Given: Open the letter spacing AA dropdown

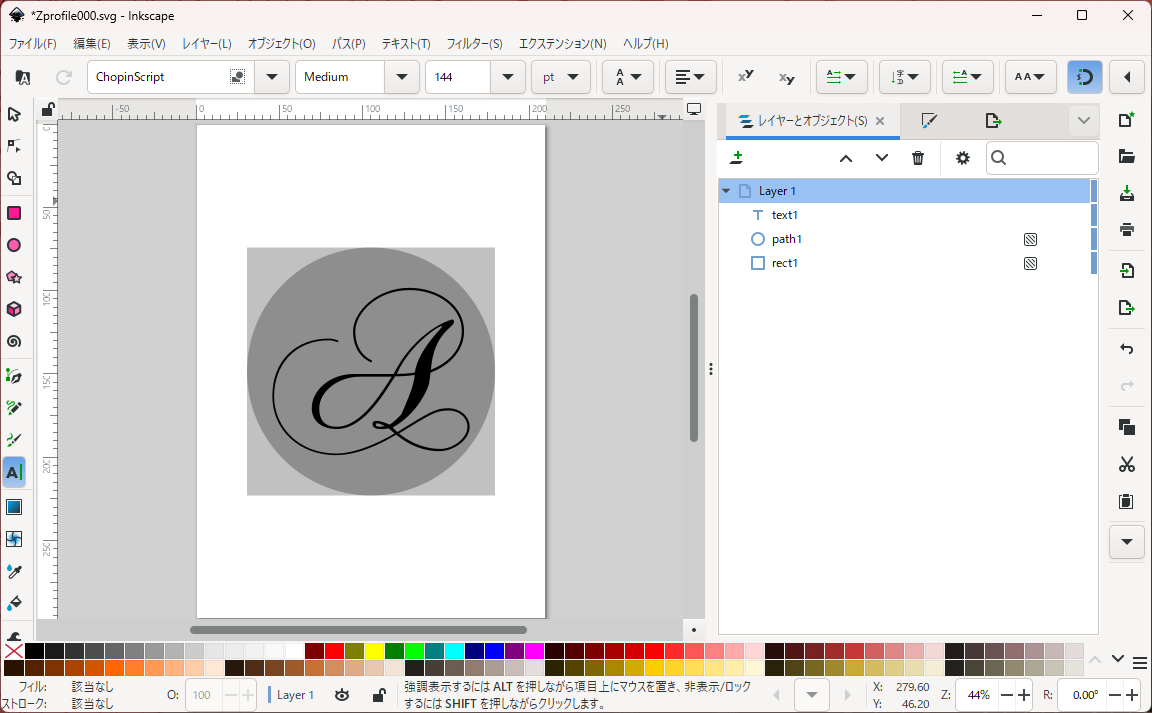Looking at the screenshot, I should [x=1030, y=76].
